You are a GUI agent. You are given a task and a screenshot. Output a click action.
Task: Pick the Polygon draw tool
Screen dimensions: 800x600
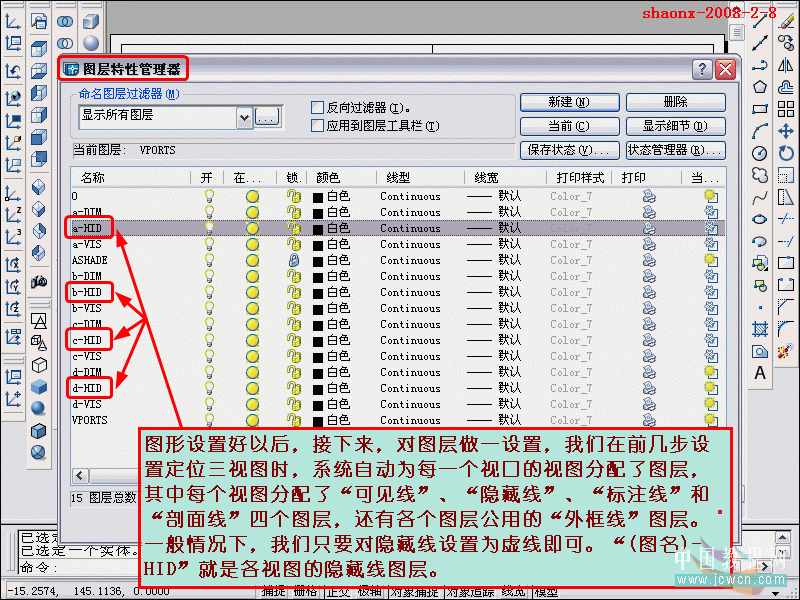click(760, 87)
